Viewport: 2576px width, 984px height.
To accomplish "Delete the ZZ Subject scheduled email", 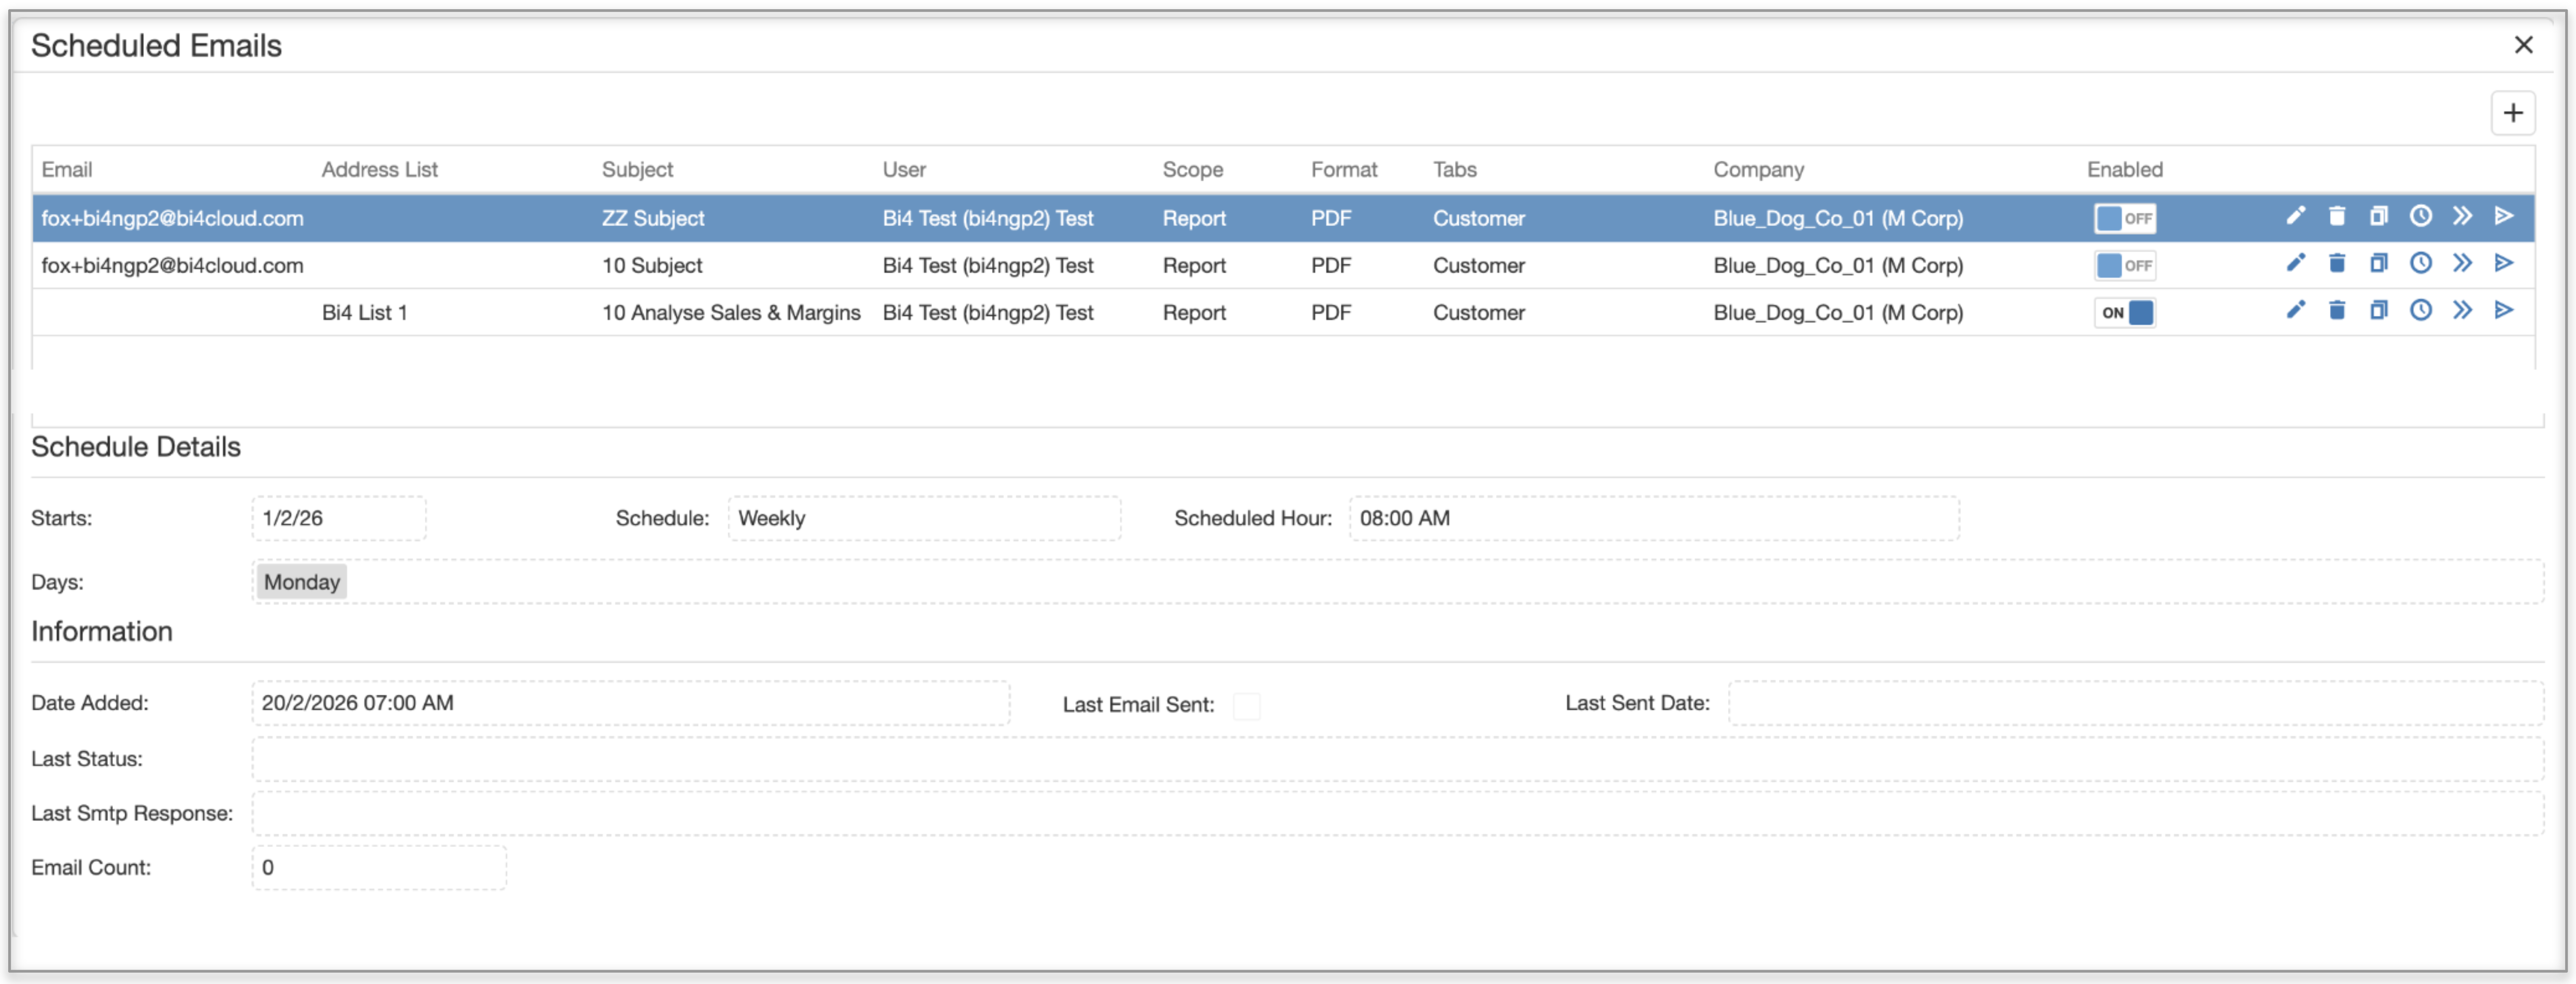I will point(2337,217).
